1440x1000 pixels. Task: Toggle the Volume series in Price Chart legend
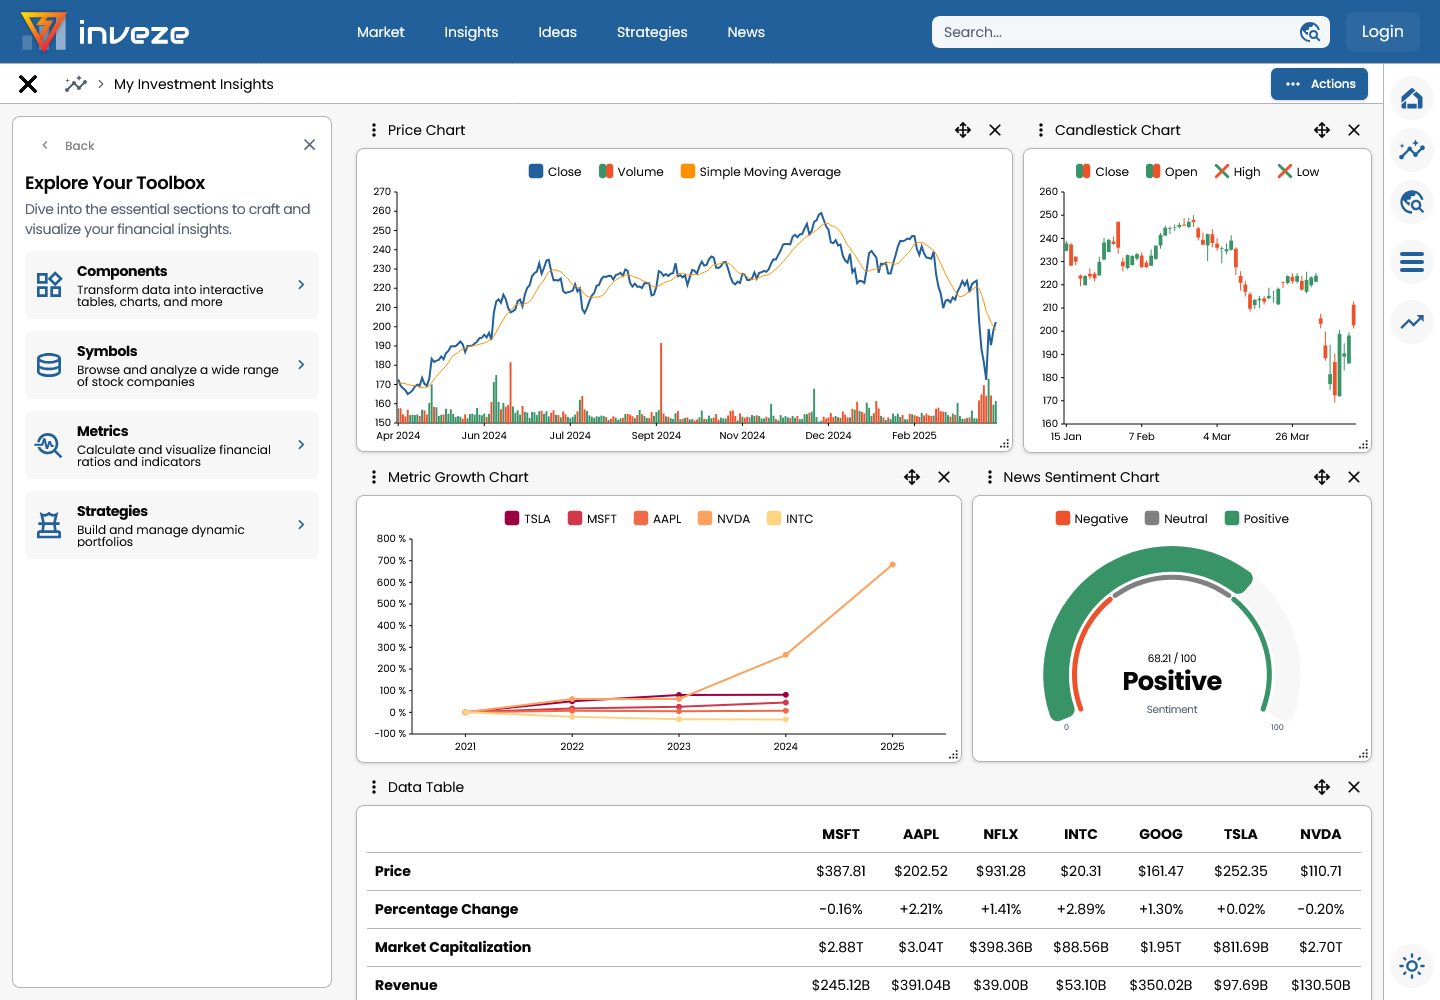click(631, 172)
